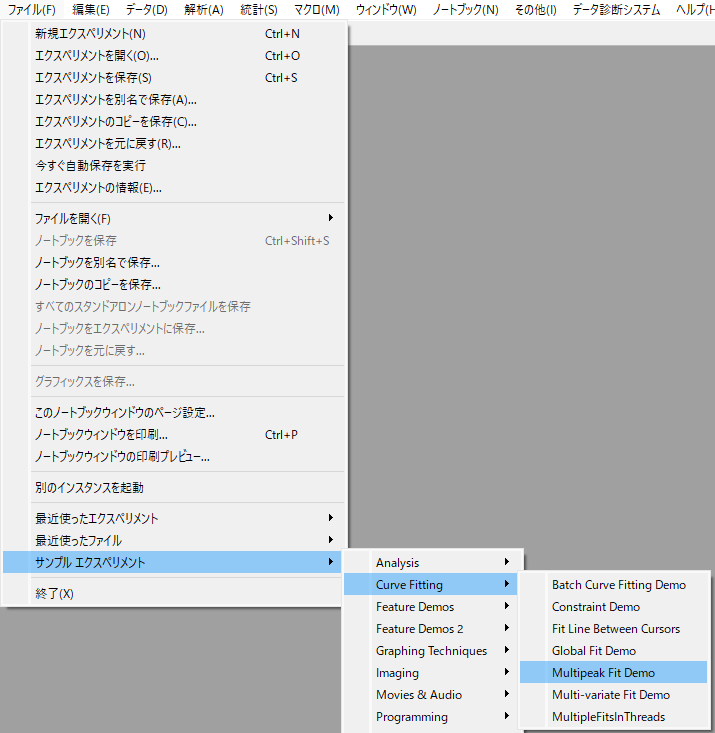Open the データ(D) menu

point(147,9)
